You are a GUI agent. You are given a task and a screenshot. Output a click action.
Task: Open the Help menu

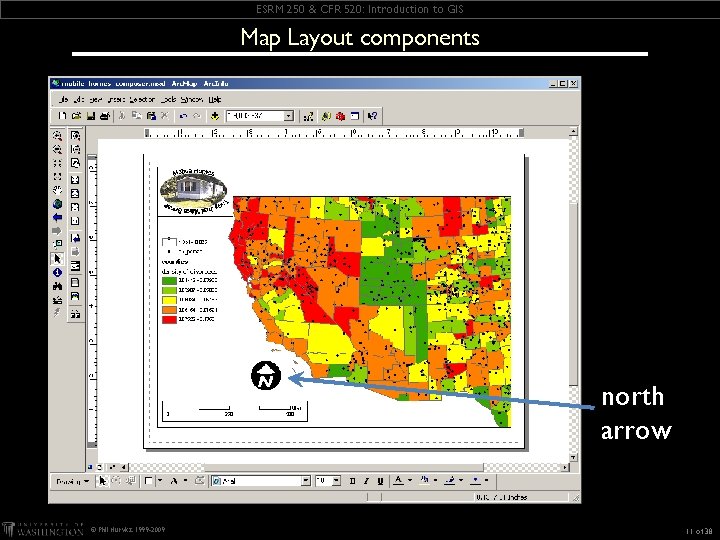(x=215, y=100)
